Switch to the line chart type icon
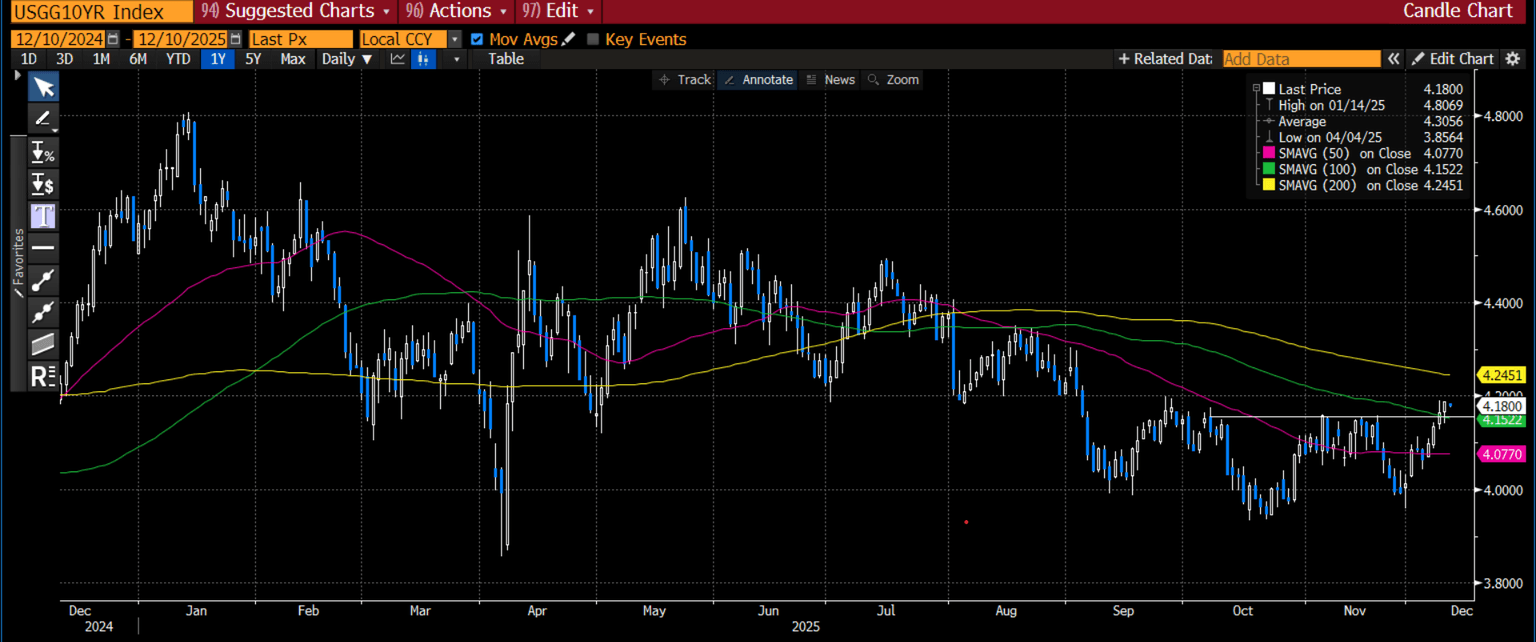The image size is (1536, 642). click(398, 59)
